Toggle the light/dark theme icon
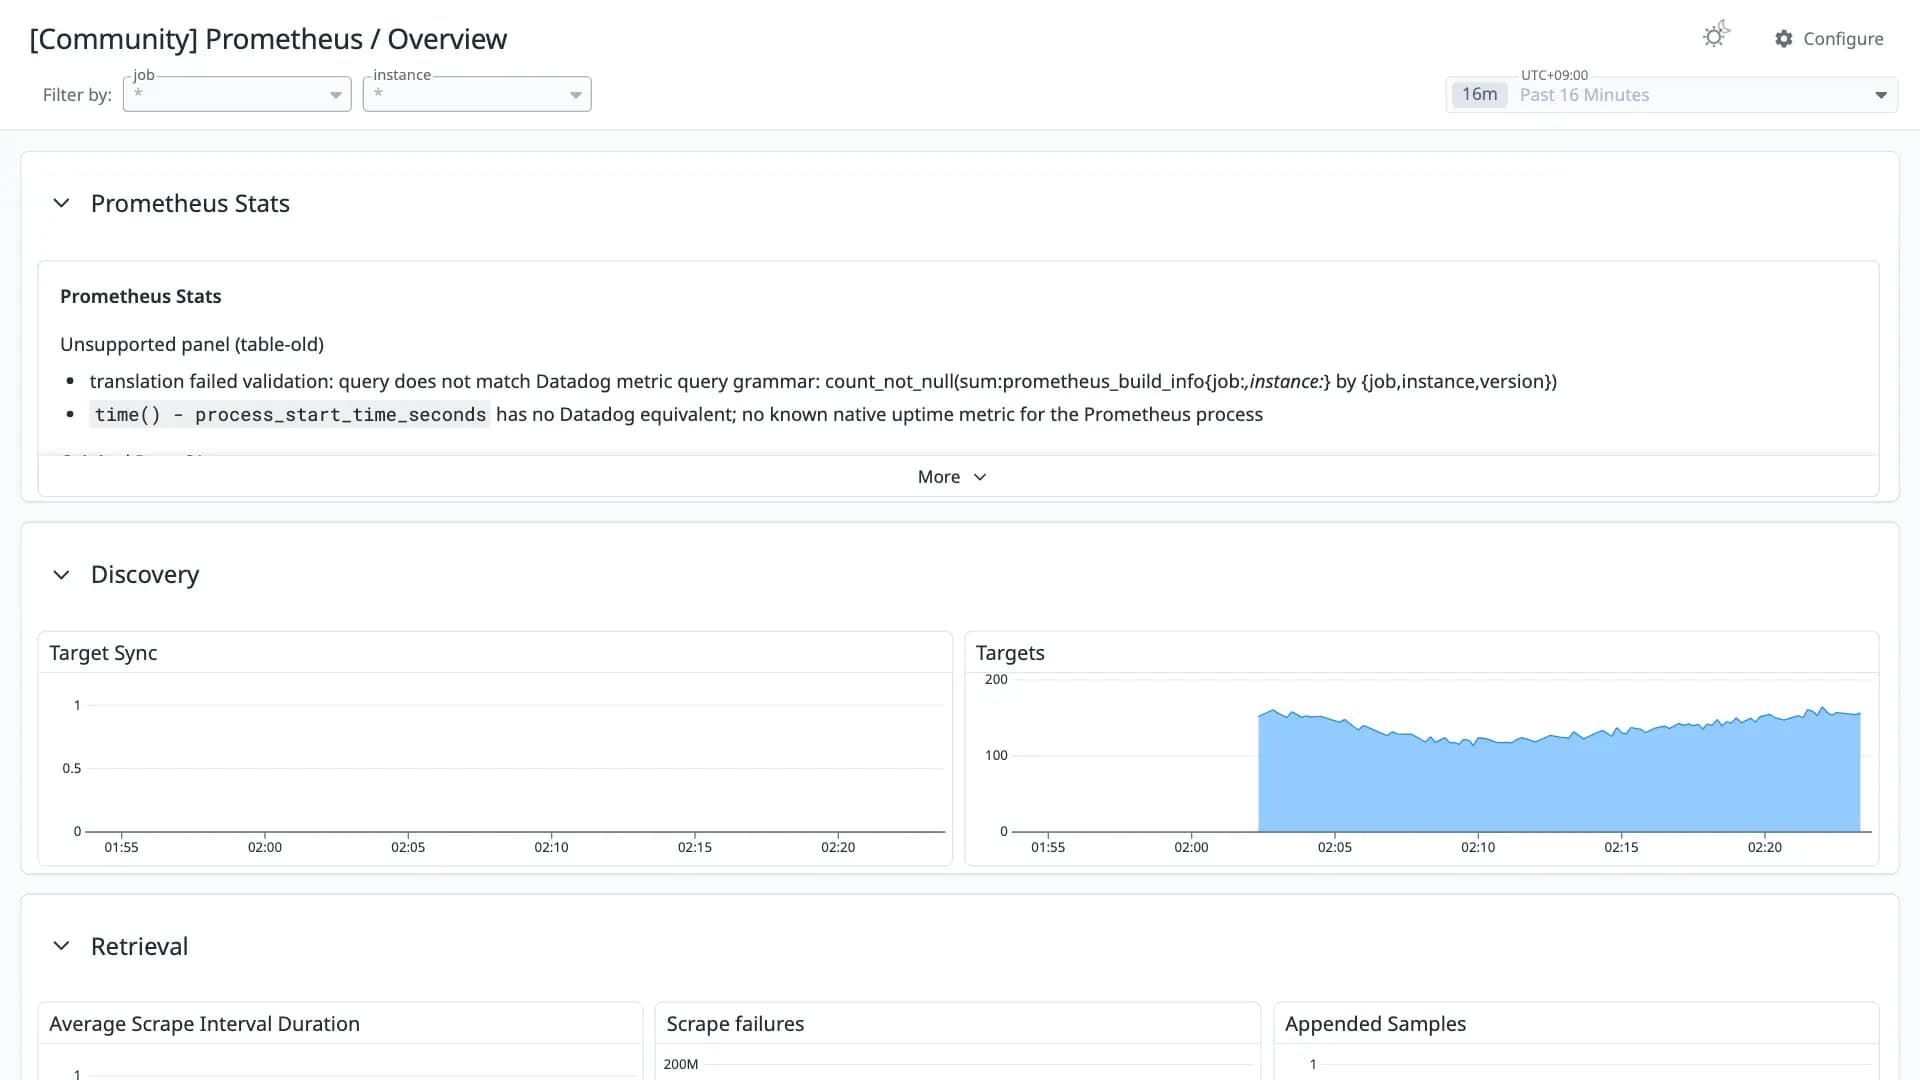 click(1716, 36)
